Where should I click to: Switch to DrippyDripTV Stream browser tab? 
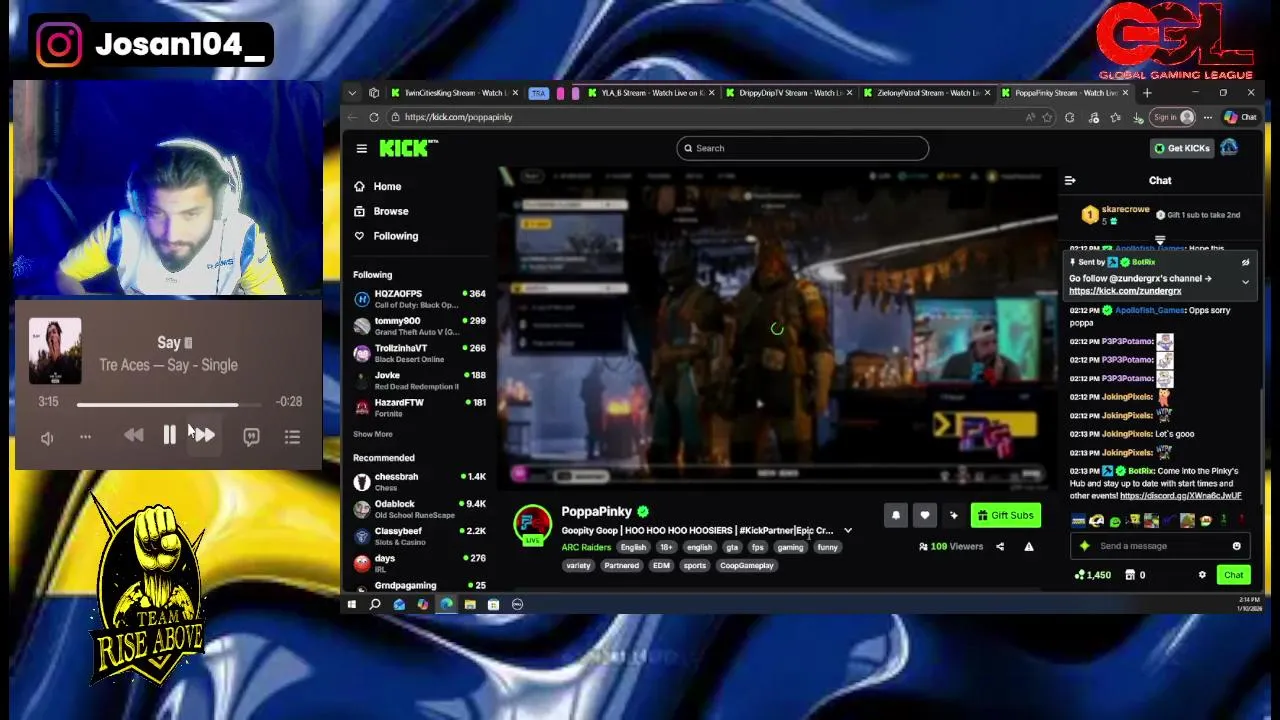tap(788, 93)
